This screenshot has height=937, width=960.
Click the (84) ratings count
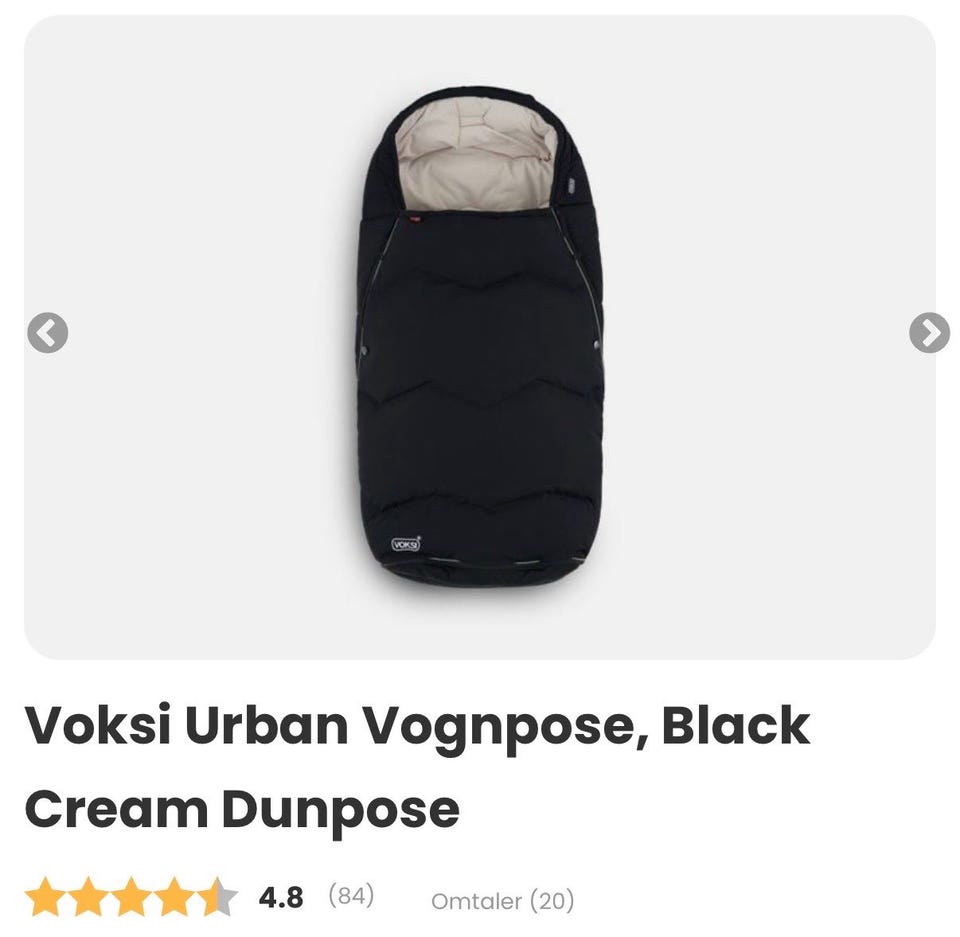pyautogui.click(x=351, y=895)
